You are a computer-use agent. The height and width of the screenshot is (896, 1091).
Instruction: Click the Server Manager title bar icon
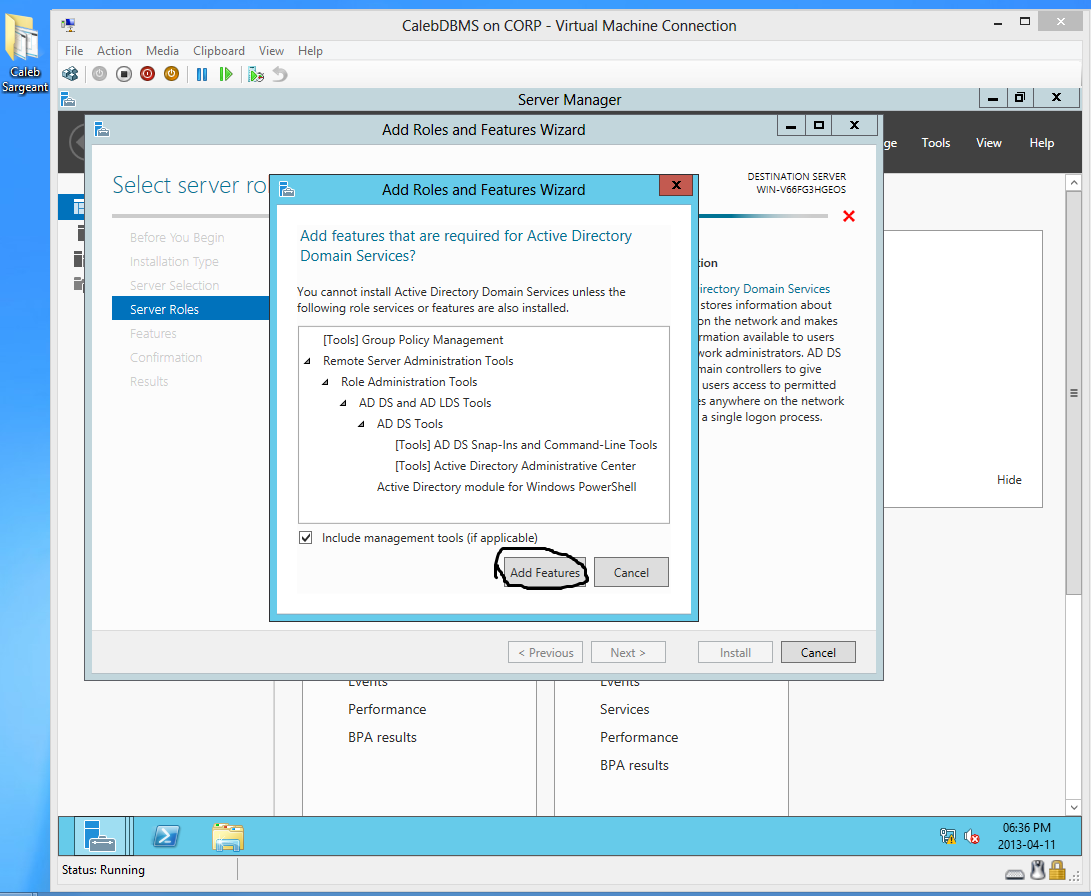point(67,99)
